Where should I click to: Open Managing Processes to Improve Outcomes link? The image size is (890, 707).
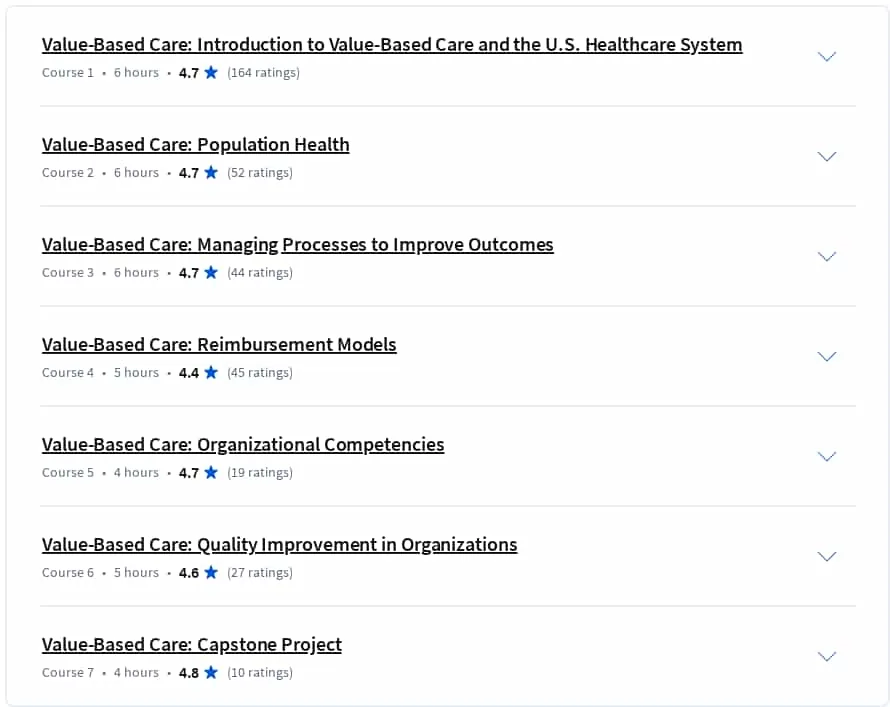(x=297, y=245)
